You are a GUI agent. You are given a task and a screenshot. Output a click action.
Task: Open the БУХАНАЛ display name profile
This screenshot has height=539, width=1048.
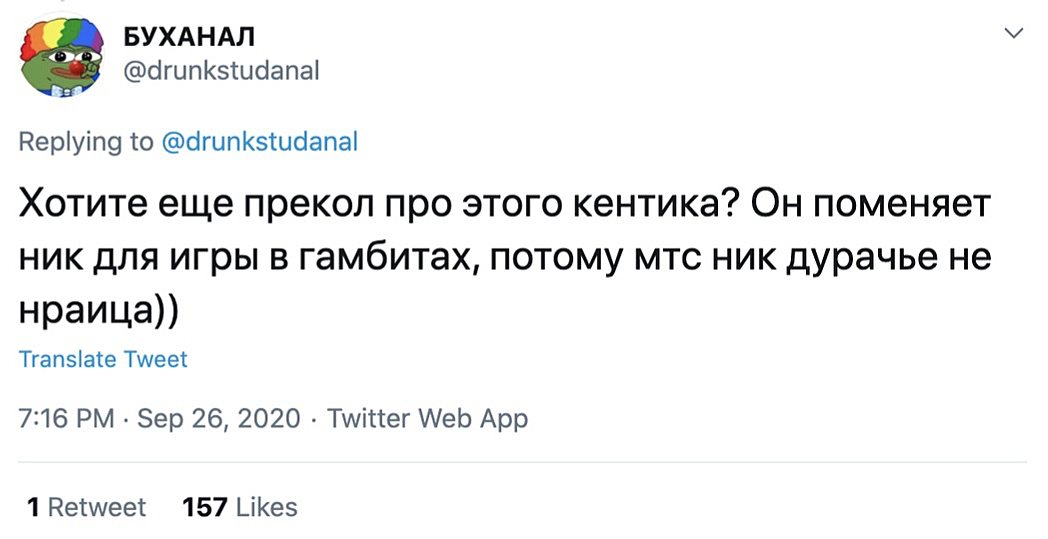[188, 37]
